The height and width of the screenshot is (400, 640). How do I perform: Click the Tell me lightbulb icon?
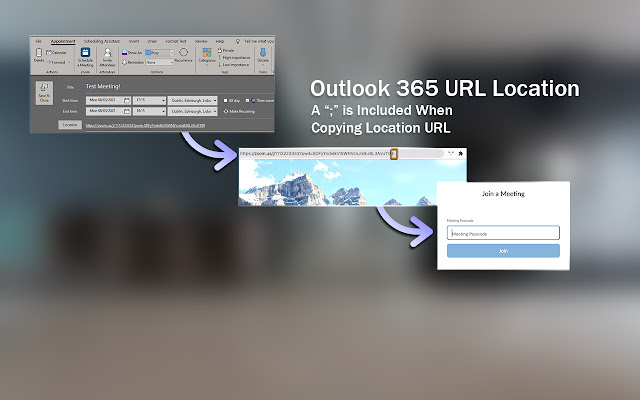coord(238,41)
